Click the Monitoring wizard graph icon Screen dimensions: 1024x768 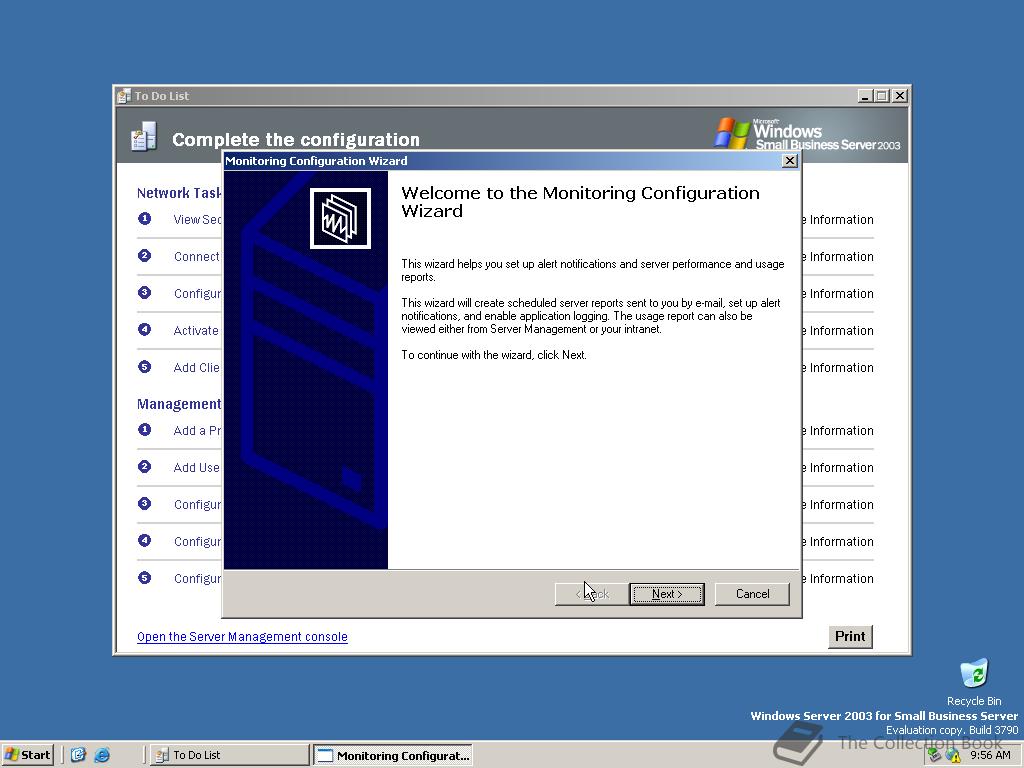[x=340, y=218]
